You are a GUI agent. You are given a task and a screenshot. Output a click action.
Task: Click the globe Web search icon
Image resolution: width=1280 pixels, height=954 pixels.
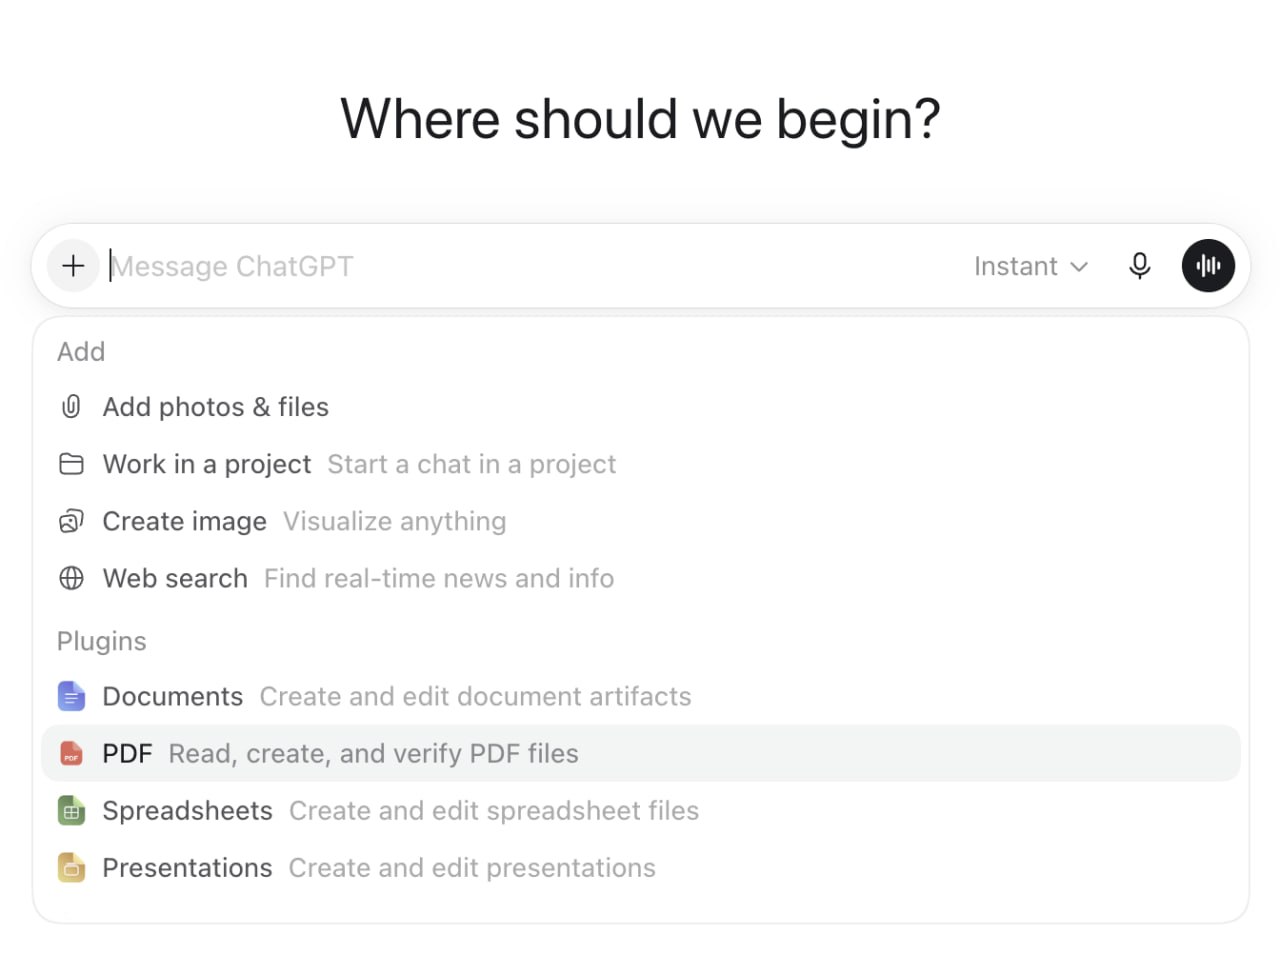(x=71, y=578)
